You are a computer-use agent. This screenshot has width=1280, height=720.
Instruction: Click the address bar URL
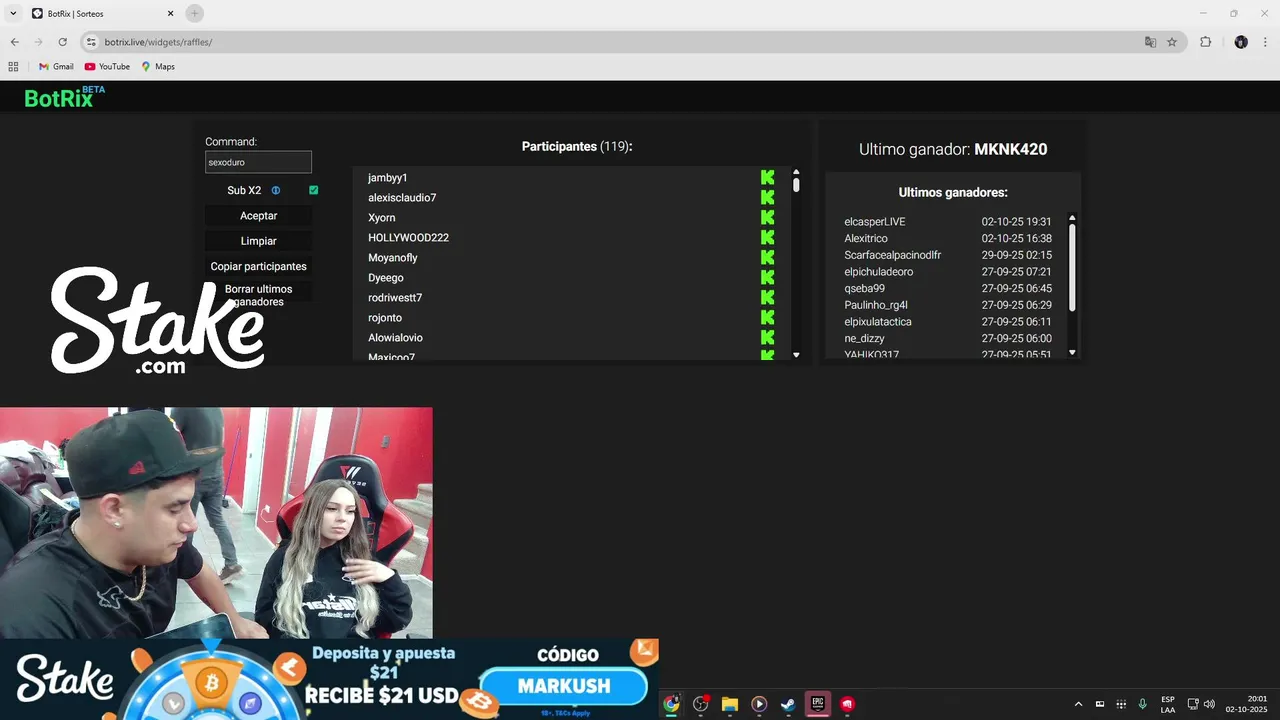[x=158, y=42]
